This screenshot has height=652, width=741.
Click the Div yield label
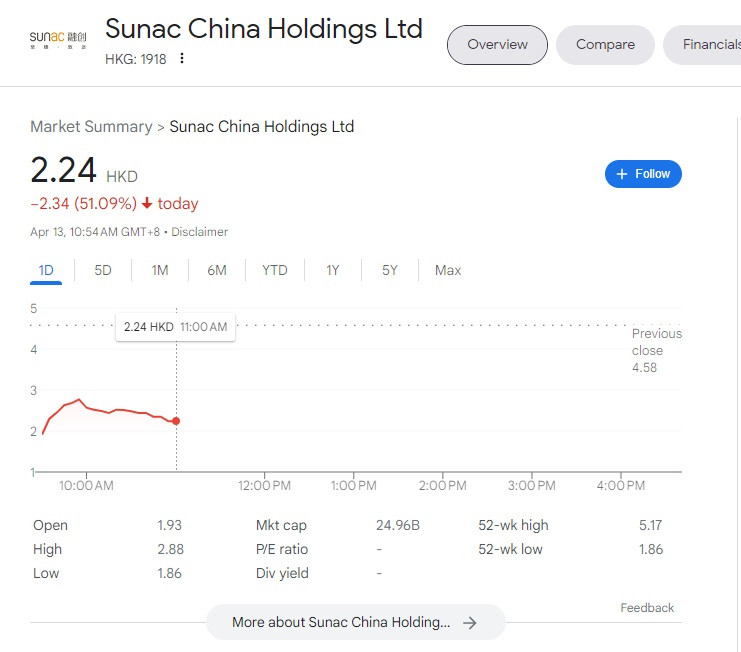tap(282, 574)
